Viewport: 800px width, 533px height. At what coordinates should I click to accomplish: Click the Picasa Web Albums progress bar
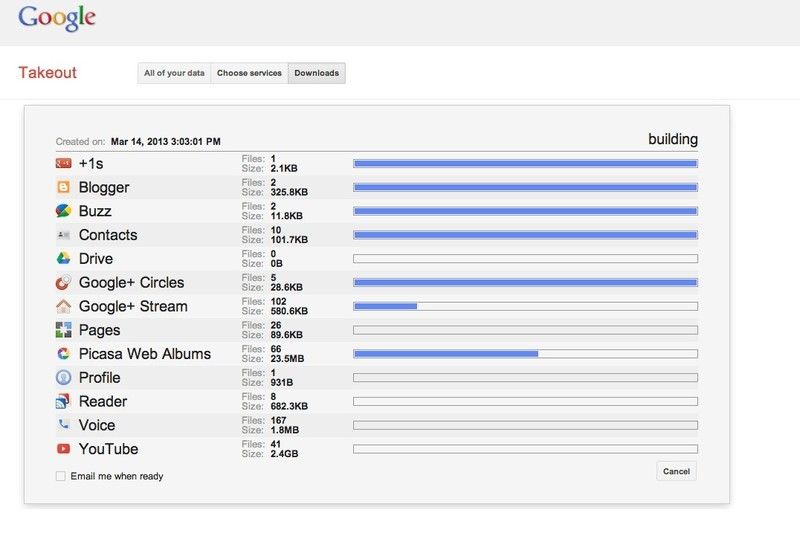click(x=525, y=354)
